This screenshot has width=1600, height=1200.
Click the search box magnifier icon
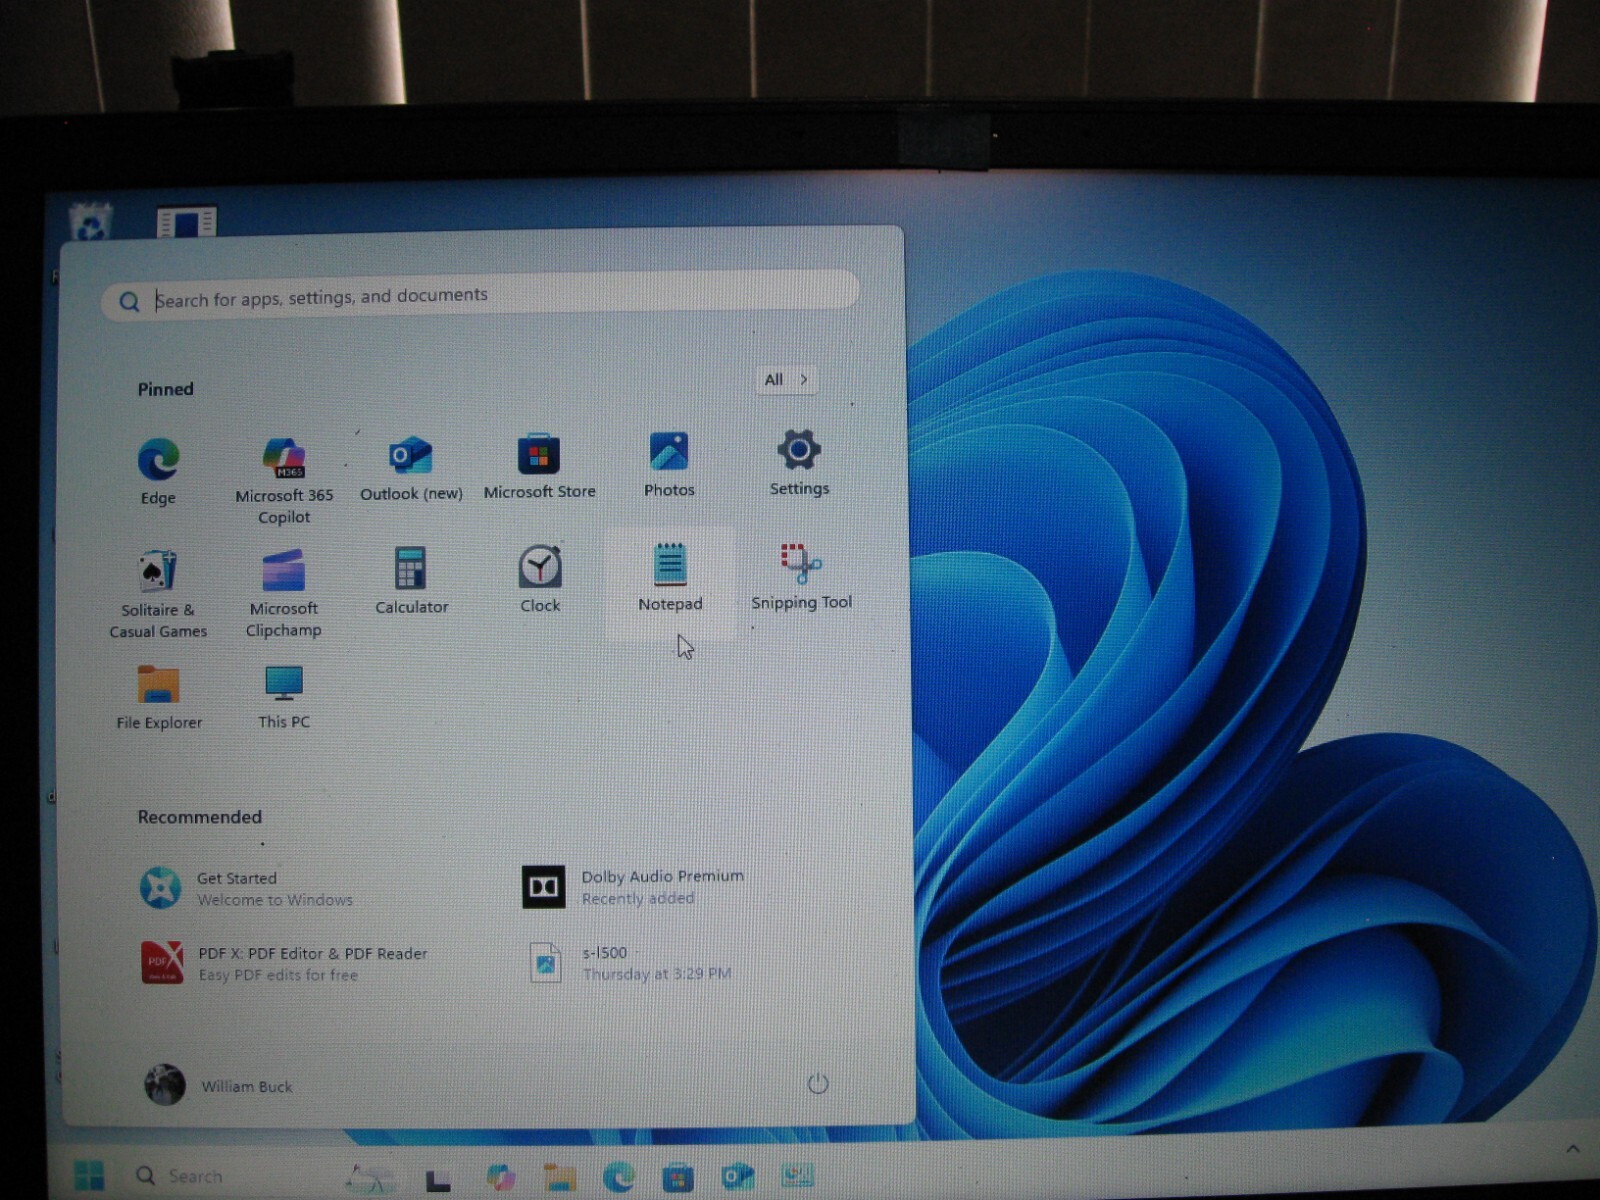click(x=129, y=301)
